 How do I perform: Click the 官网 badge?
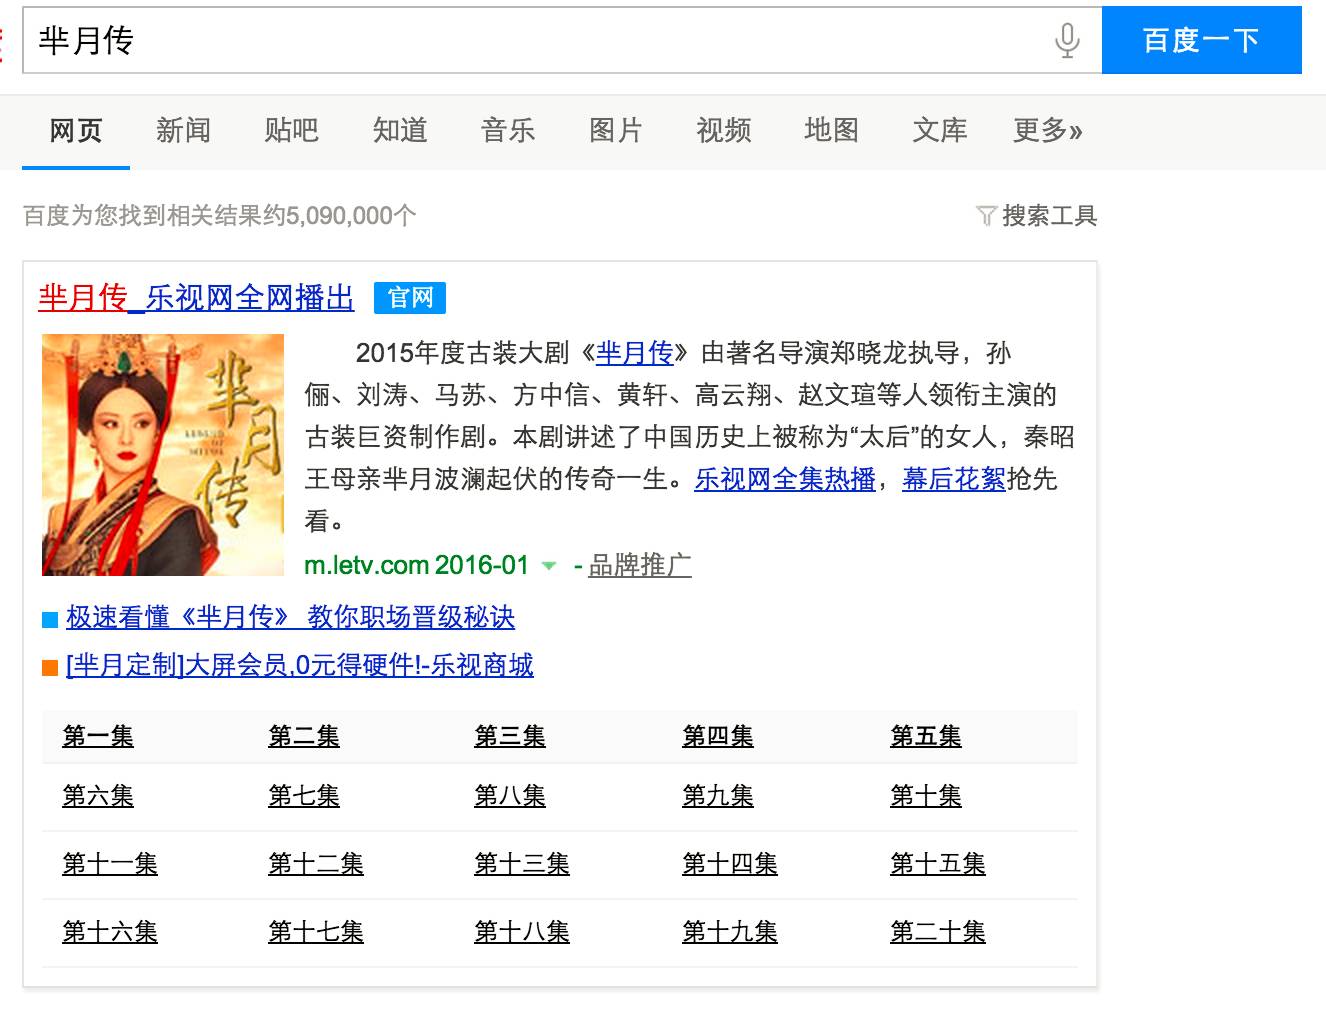click(410, 298)
